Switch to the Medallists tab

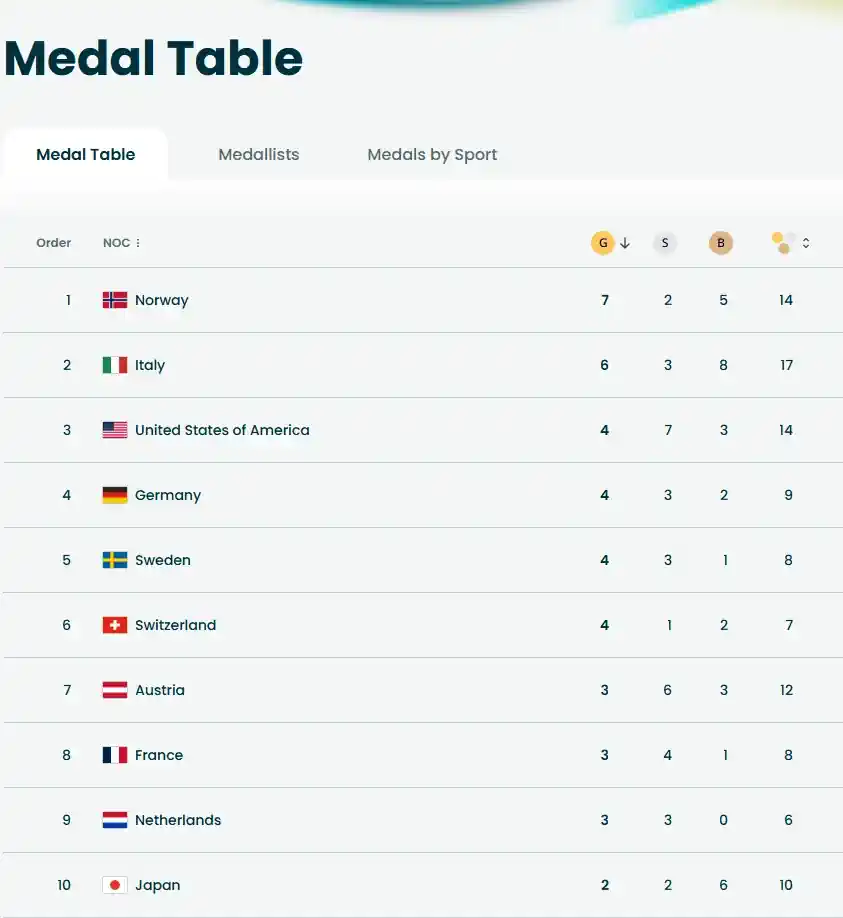(259, 155)
